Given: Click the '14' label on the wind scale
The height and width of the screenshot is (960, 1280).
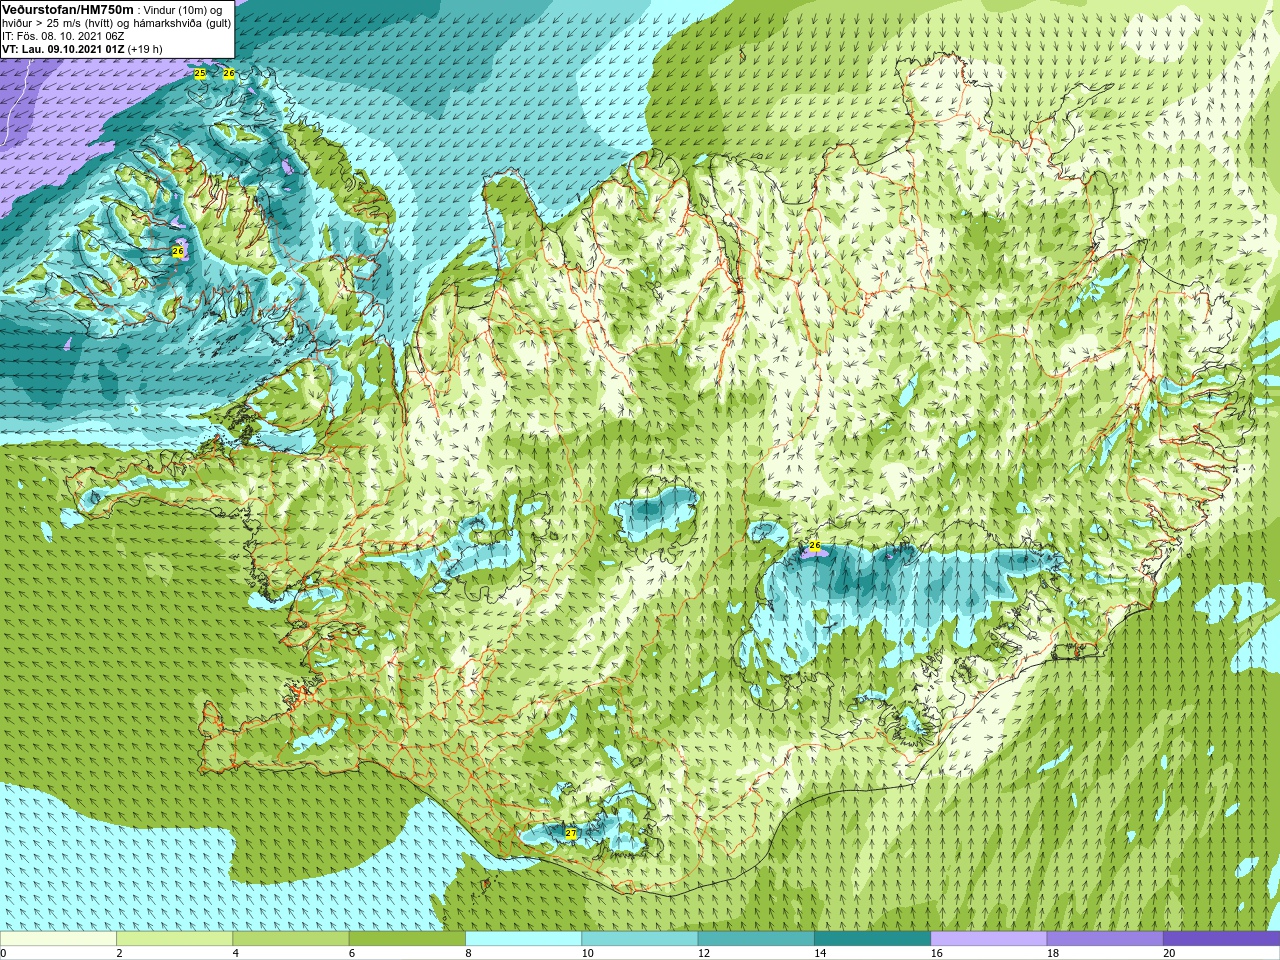Looking at the screenshot, I should tap(820, 953).
